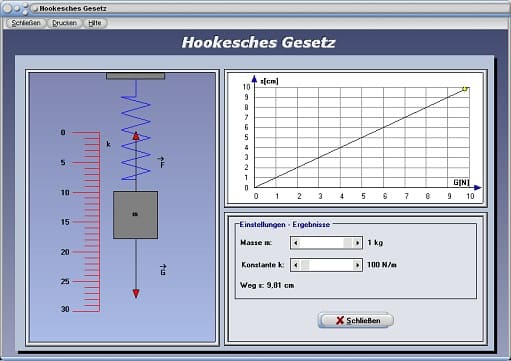Open the Drucken menu item
Screen dimensions: 511x361
coord(64,23)
